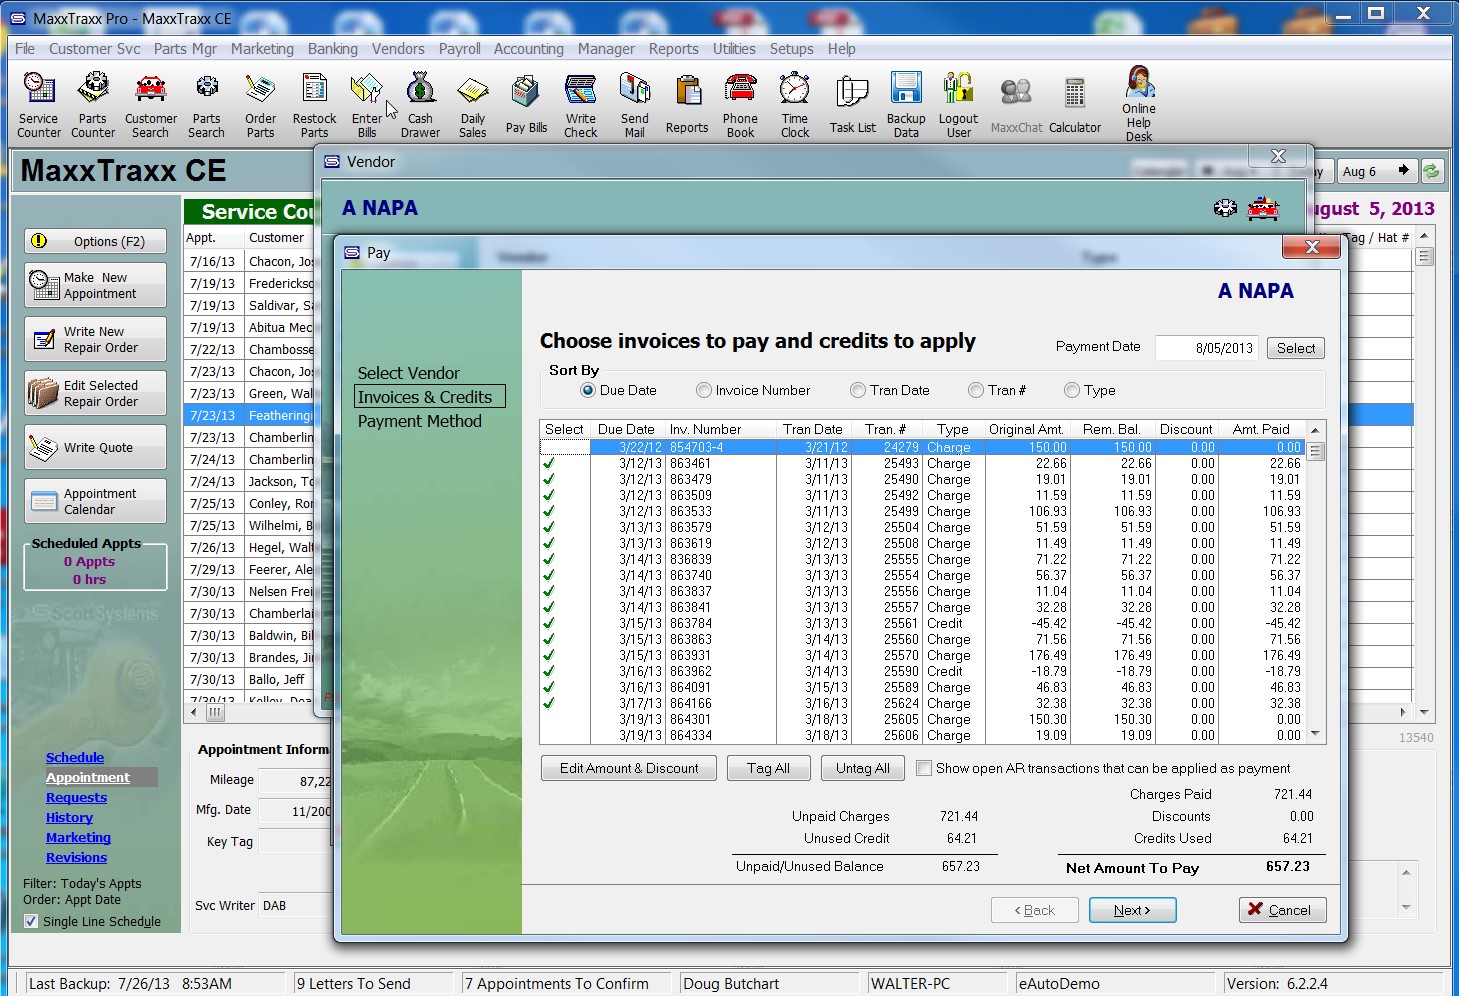Open the Cash Drawer icon
Screen dimensions: 1459x996
click(421, 105)
